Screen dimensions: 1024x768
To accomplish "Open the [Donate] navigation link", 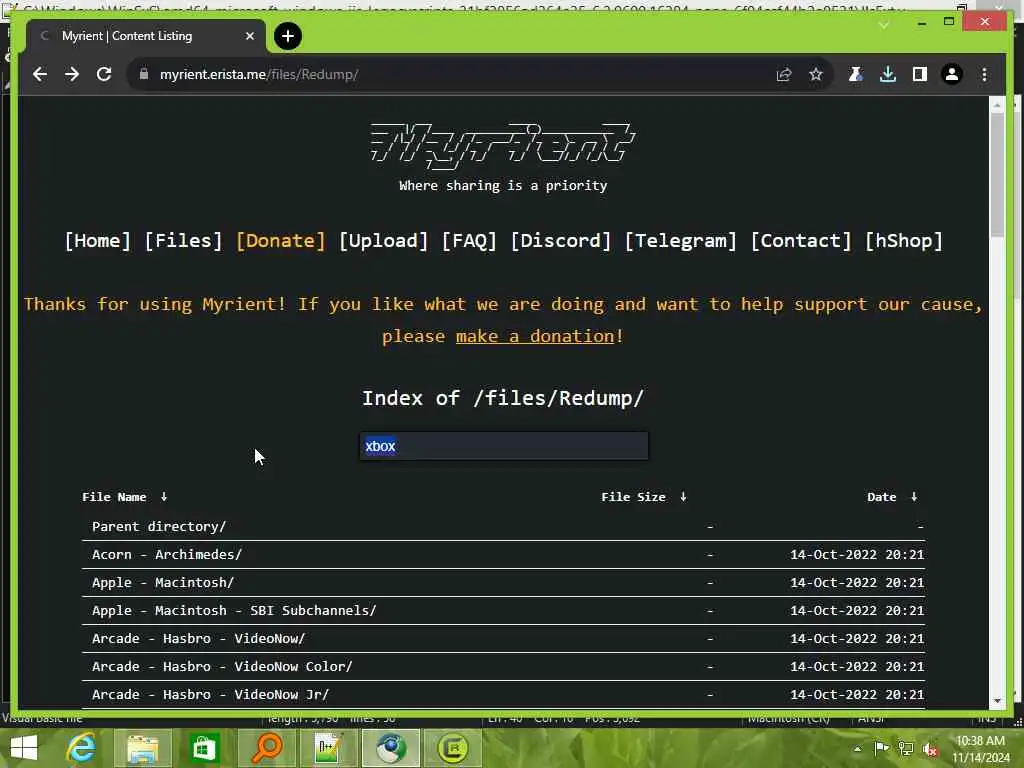I will coord(280,240).
